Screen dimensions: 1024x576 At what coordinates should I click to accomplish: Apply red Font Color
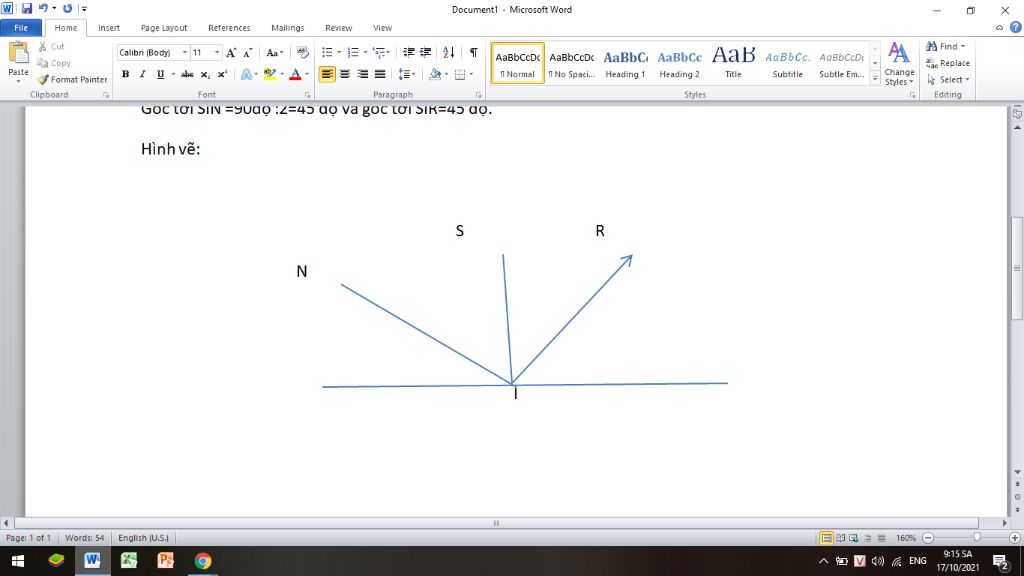[295, 74]
